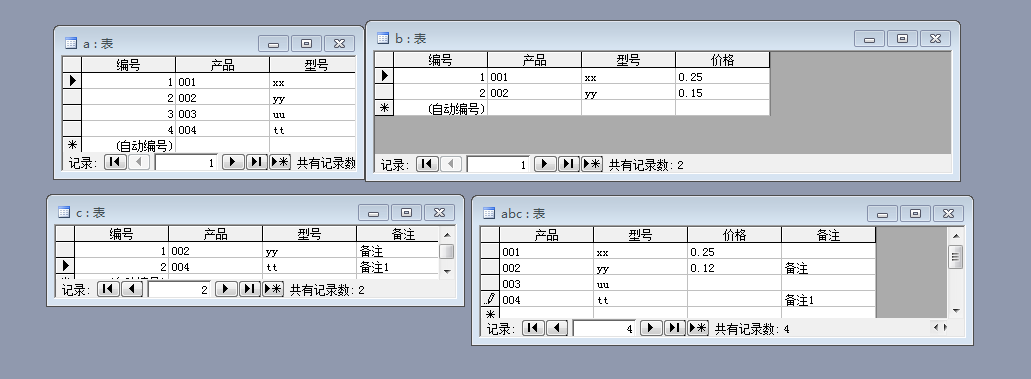Jump to last record in table abc
The width and height of the screenshot is (1031, 379).
point(674,328)
